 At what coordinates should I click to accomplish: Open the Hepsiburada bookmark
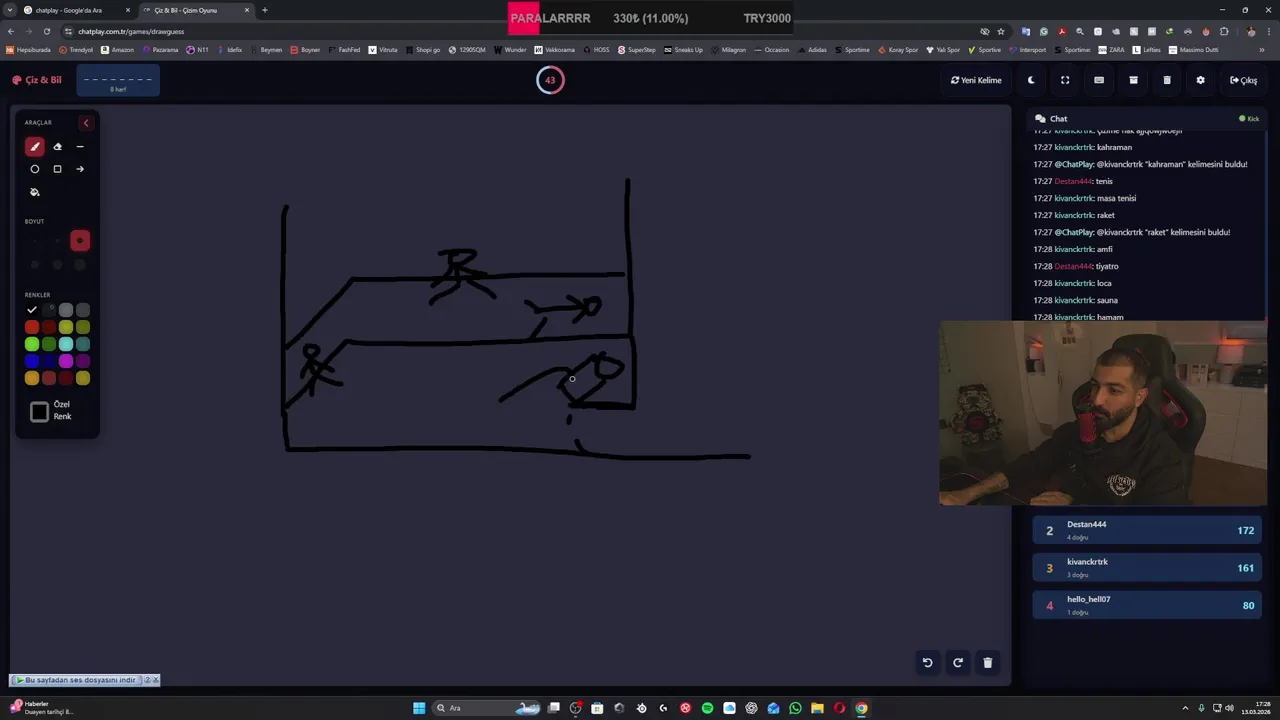tap(28, 50)
